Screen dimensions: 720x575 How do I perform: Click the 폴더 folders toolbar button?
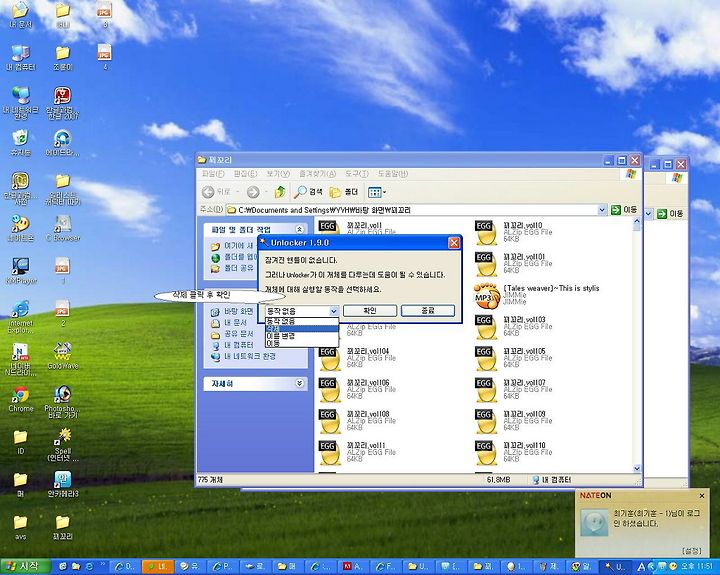(344, 192)
